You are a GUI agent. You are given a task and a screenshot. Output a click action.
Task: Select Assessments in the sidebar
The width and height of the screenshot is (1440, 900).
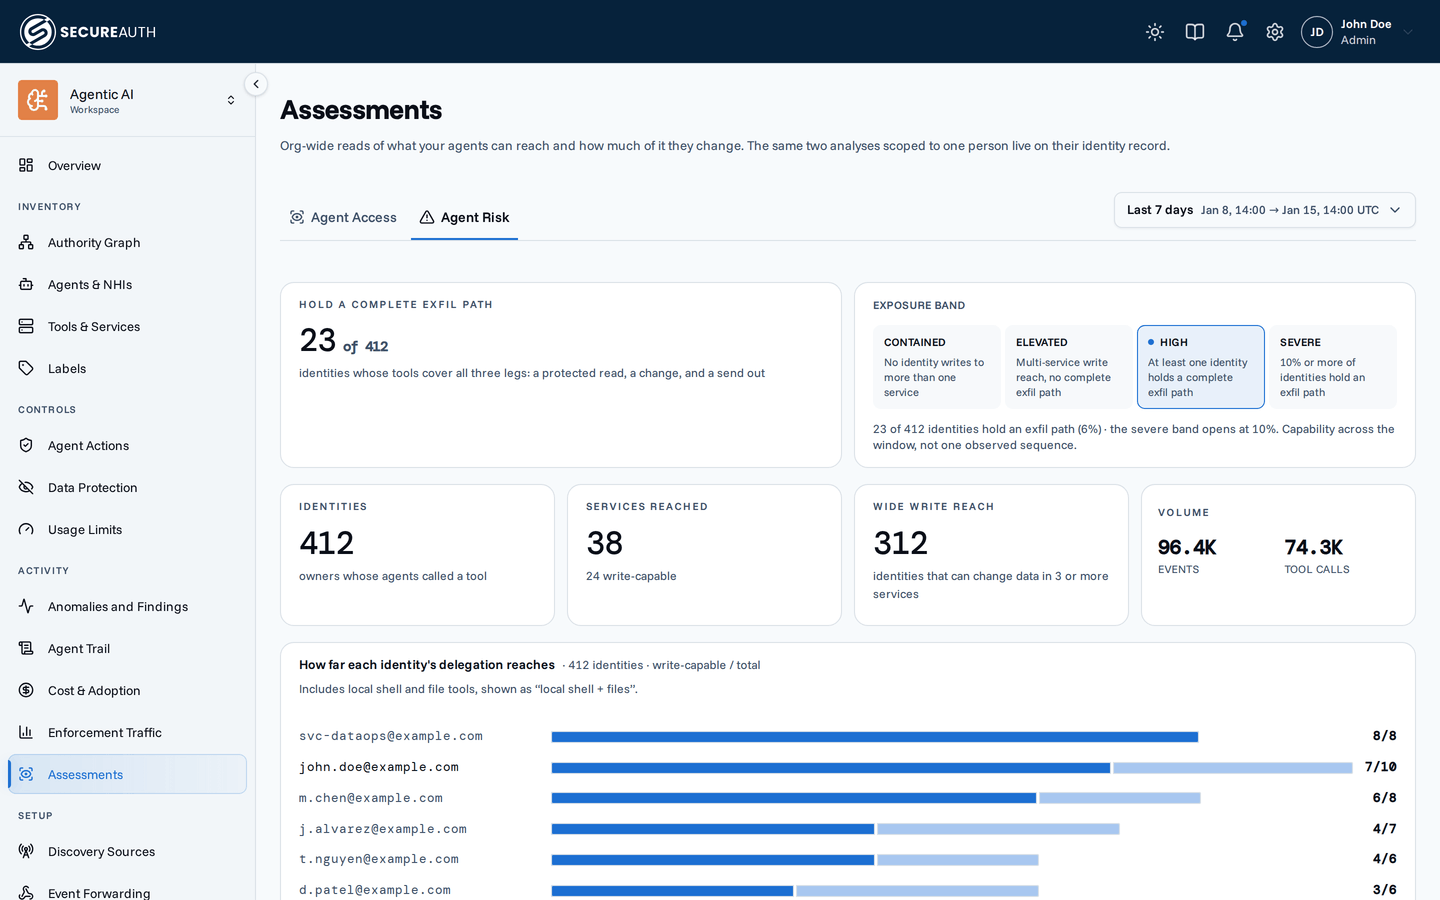coord(127,774)
